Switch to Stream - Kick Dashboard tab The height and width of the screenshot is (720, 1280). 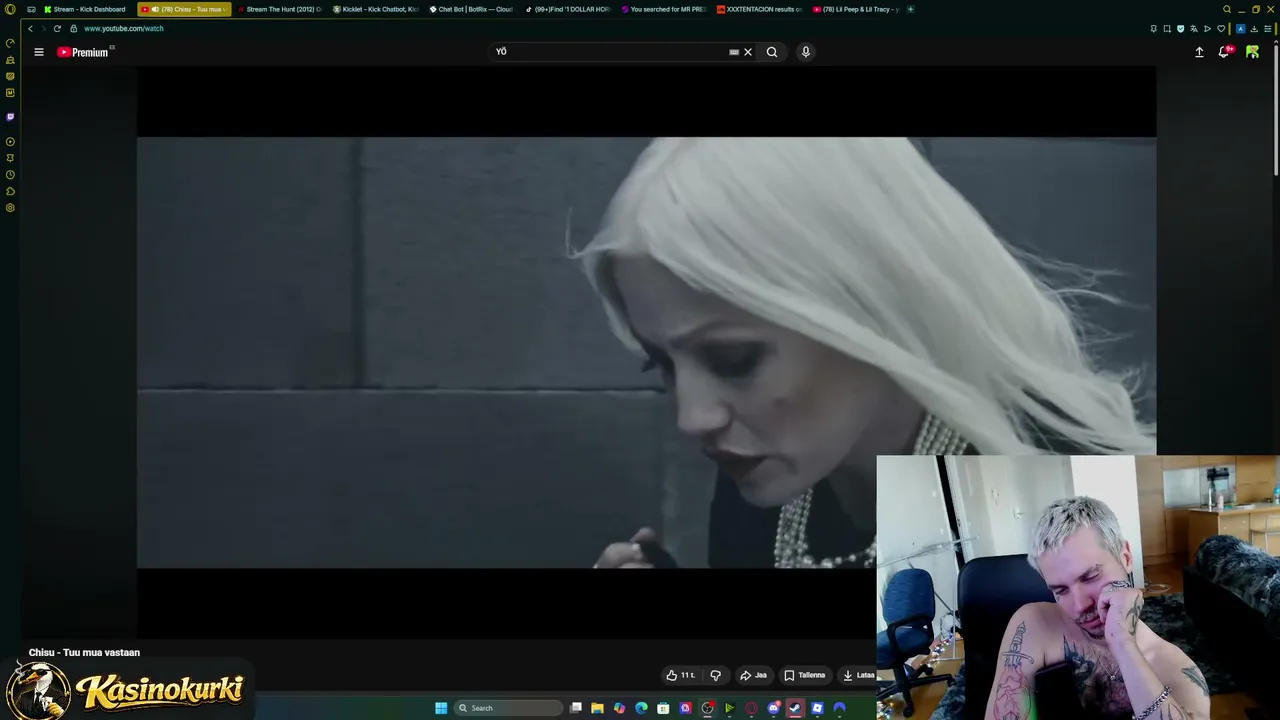tap(85, 9)
